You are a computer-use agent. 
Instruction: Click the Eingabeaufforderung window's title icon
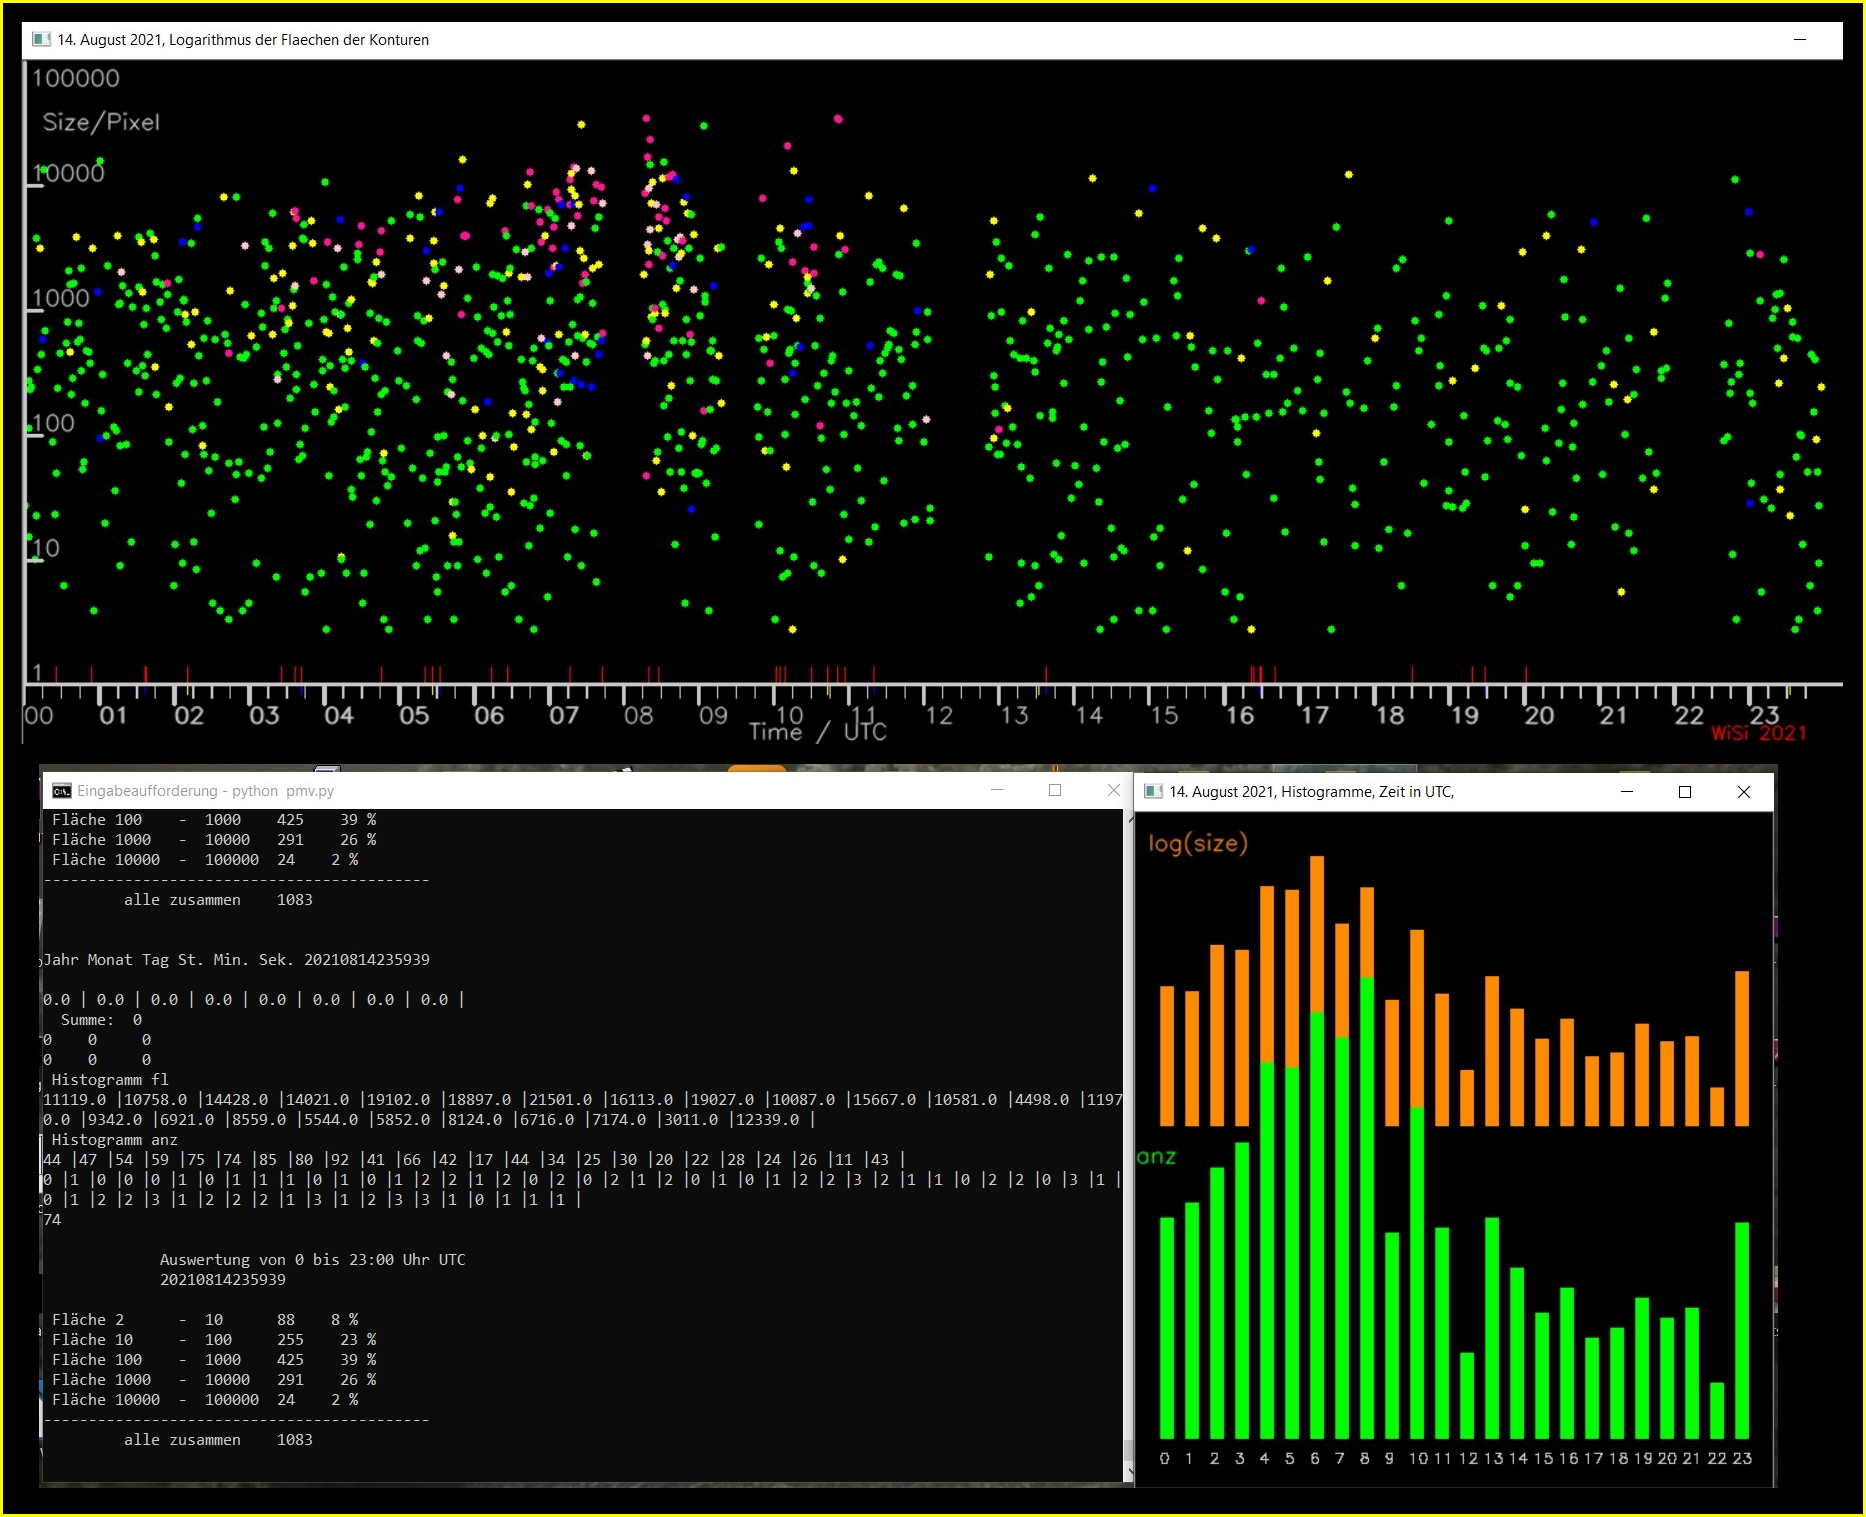coord(62,791)
